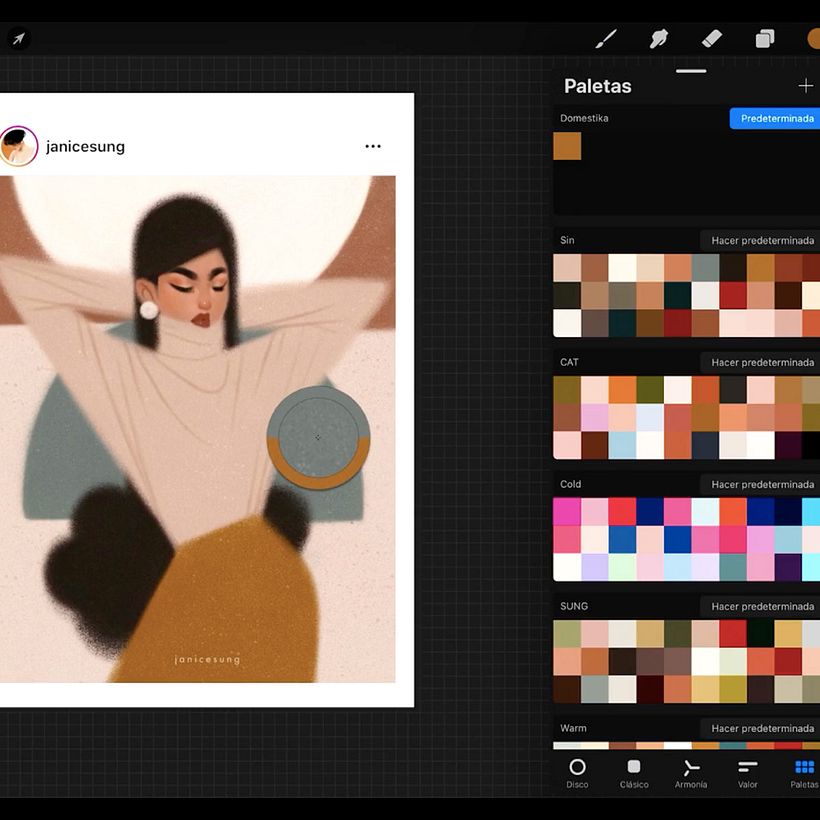The height and width of the screenshot is (820, 820).
Task: Select the Paletas tab
Action: point(804,773)
